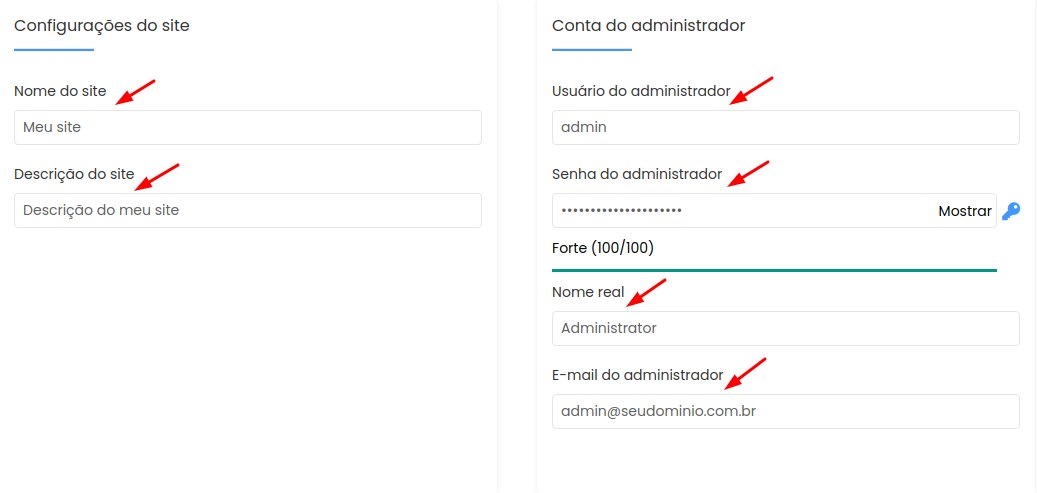Click the E-mail do administrador field
1037x493 pixels.
click(786, 412)
